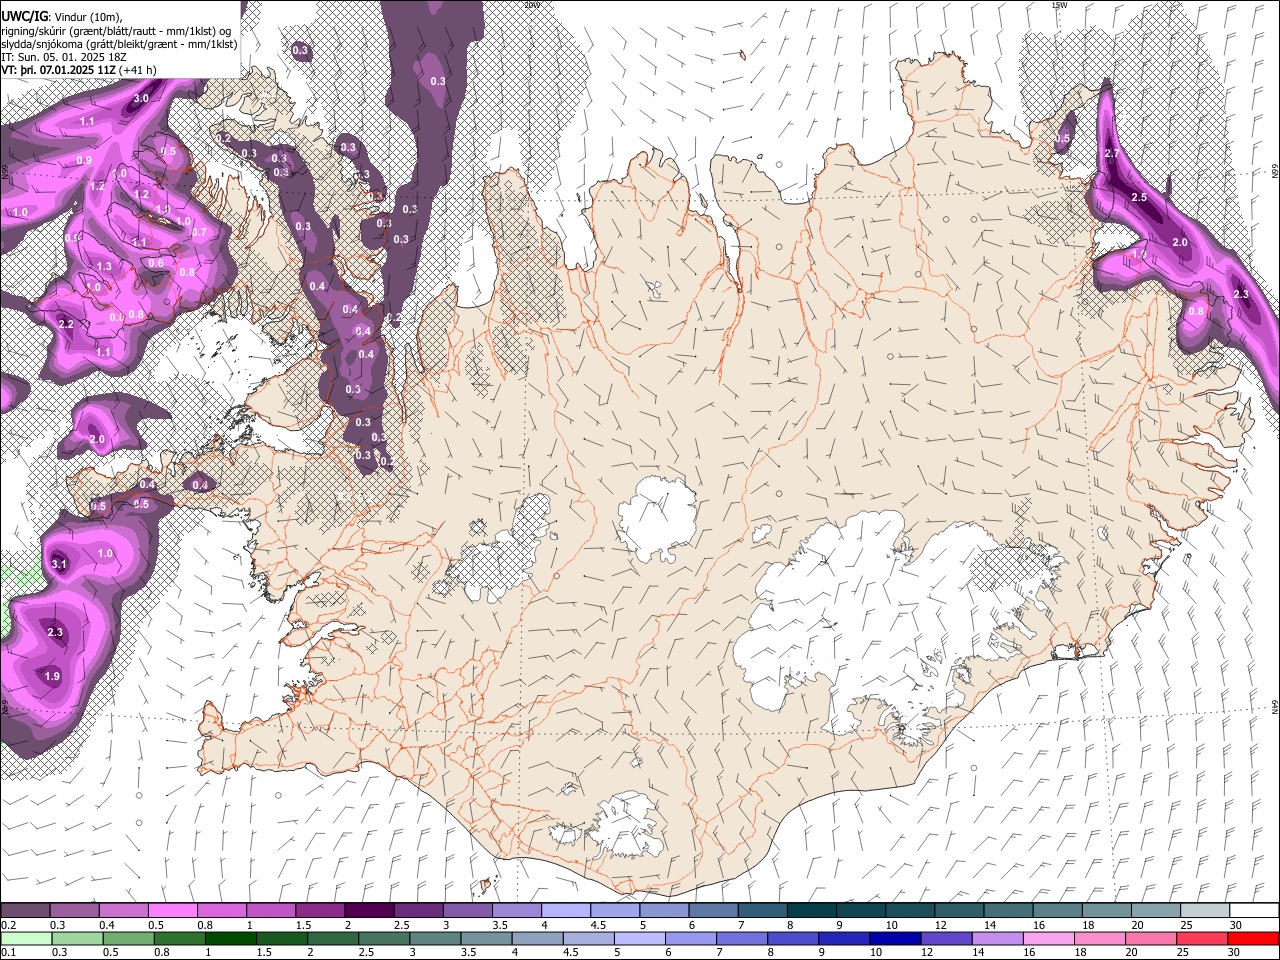Click the '30' label of the lower legend

(1233, 952)
